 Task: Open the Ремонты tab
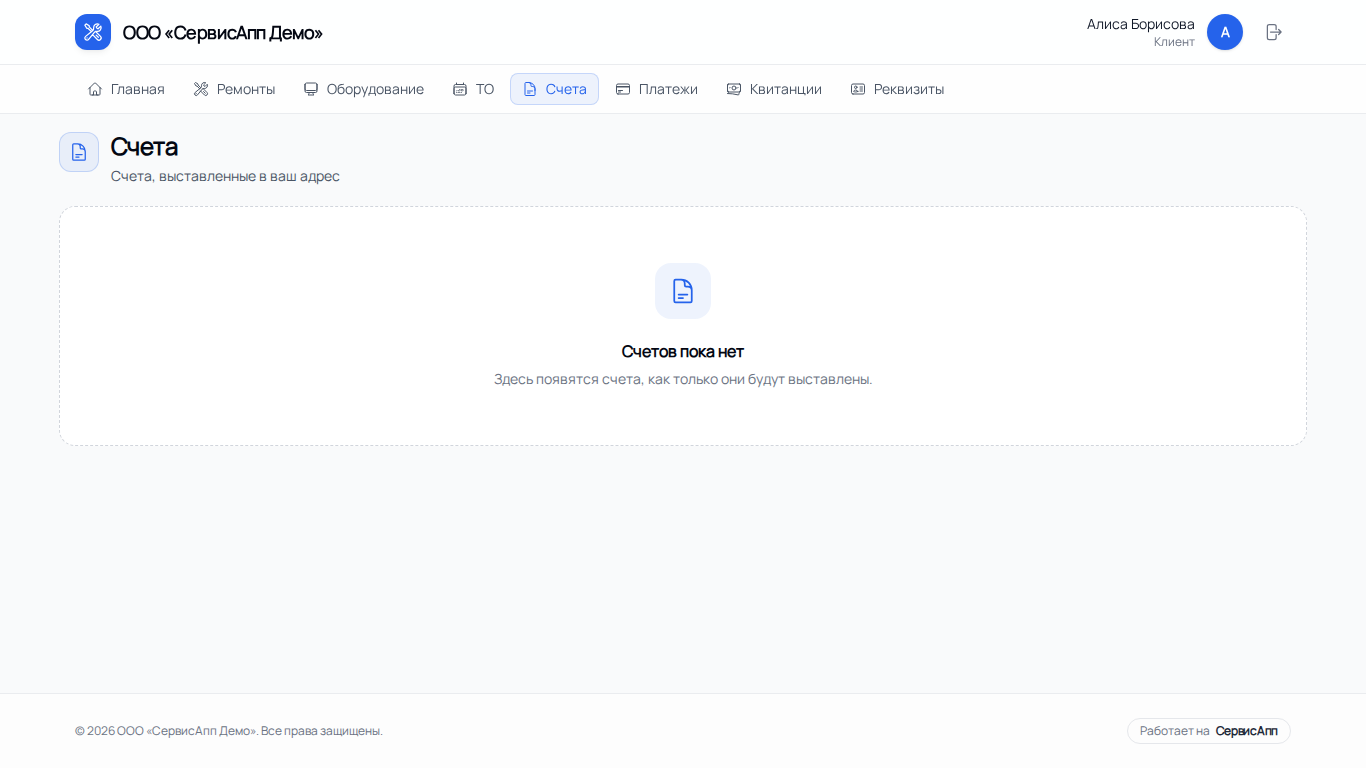point(234,89)
